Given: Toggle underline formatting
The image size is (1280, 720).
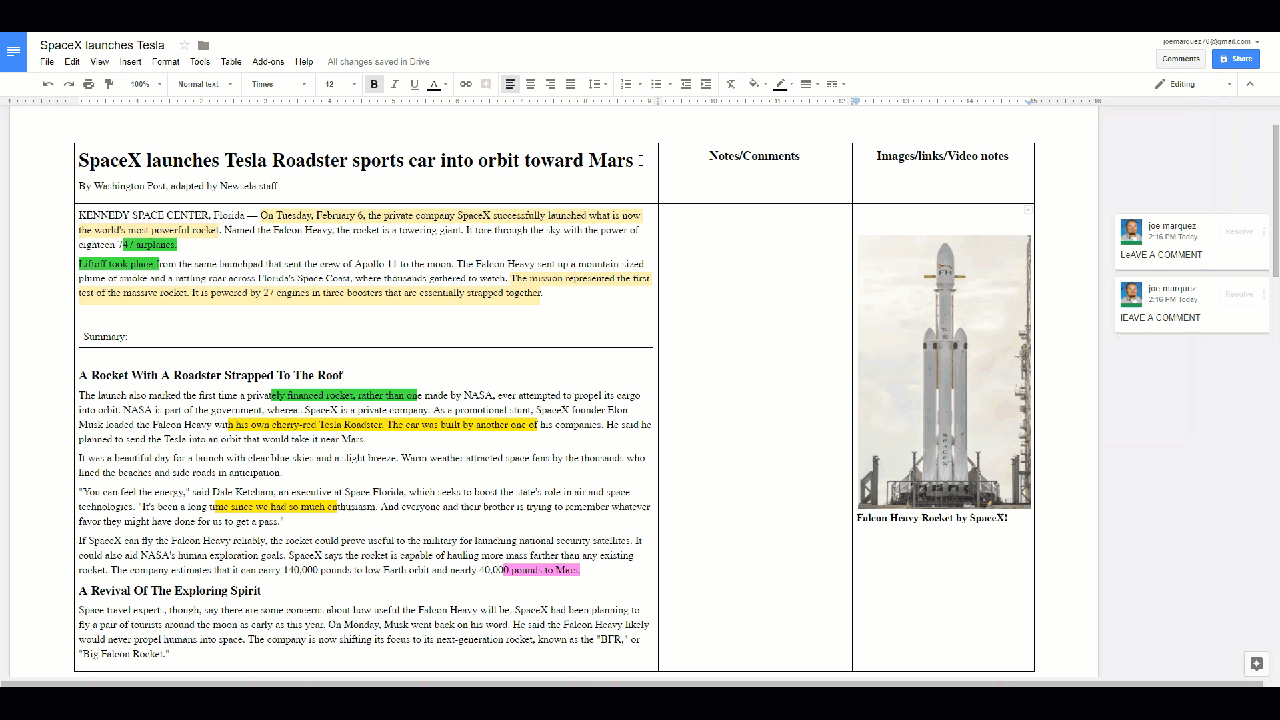Looking at the screenshot, I should coord(414,84).
